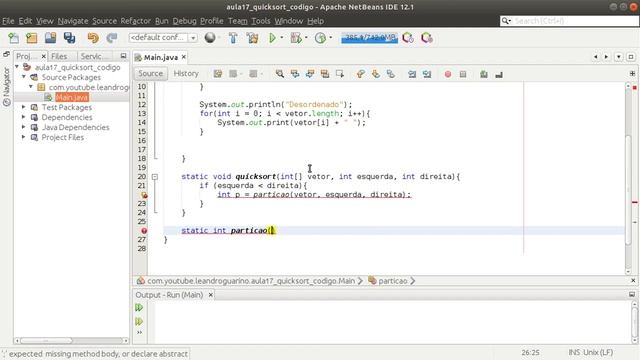Click Shift Line Left icon

tap(412, 74)
